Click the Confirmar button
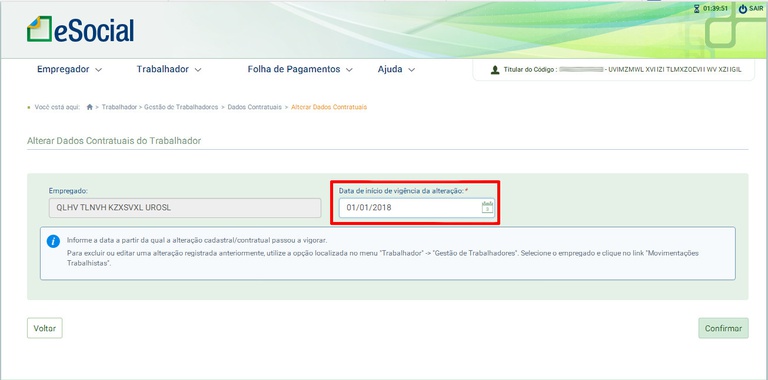The image size is (768, 380). (x=723, y=328)
